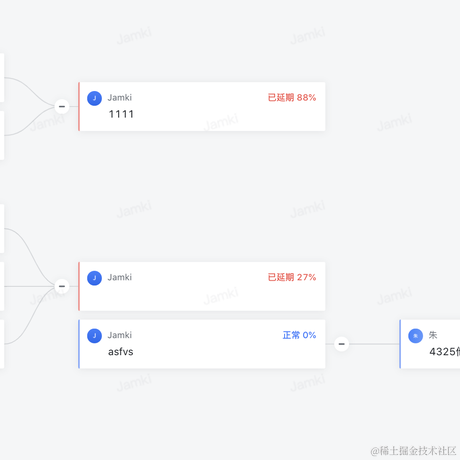This screenshot has width=460, height=460.
Task: Select the Jamki owner name above asfvs
Action: coord(120,335)
